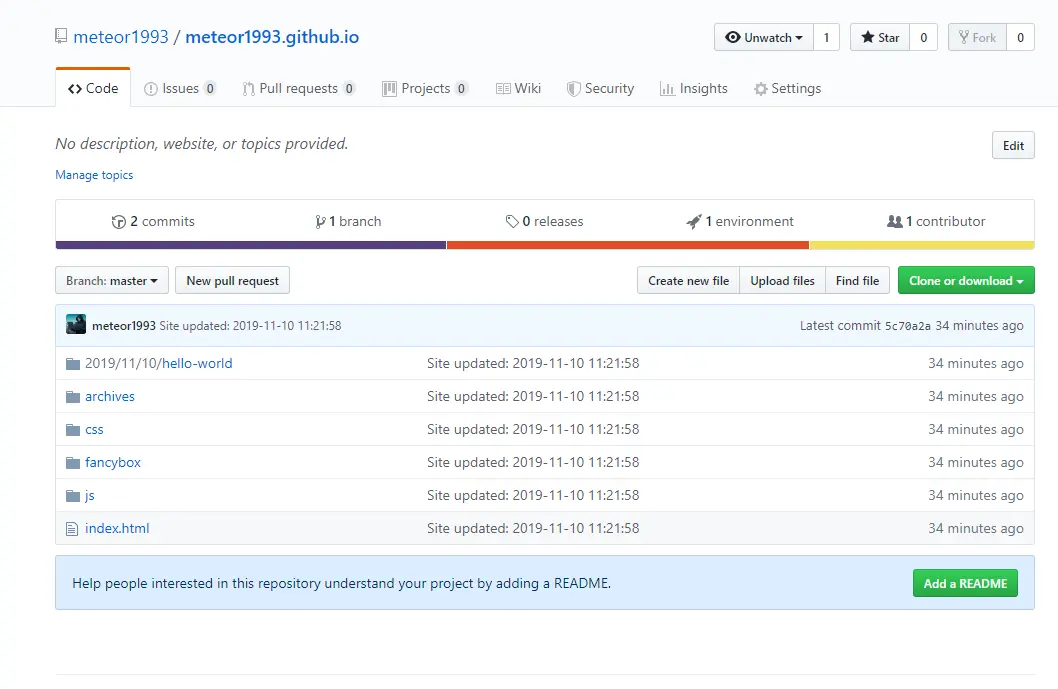Open the archives folder
Image resolution: width=1058 pixels, height=689 pixels.
[110, 396]
